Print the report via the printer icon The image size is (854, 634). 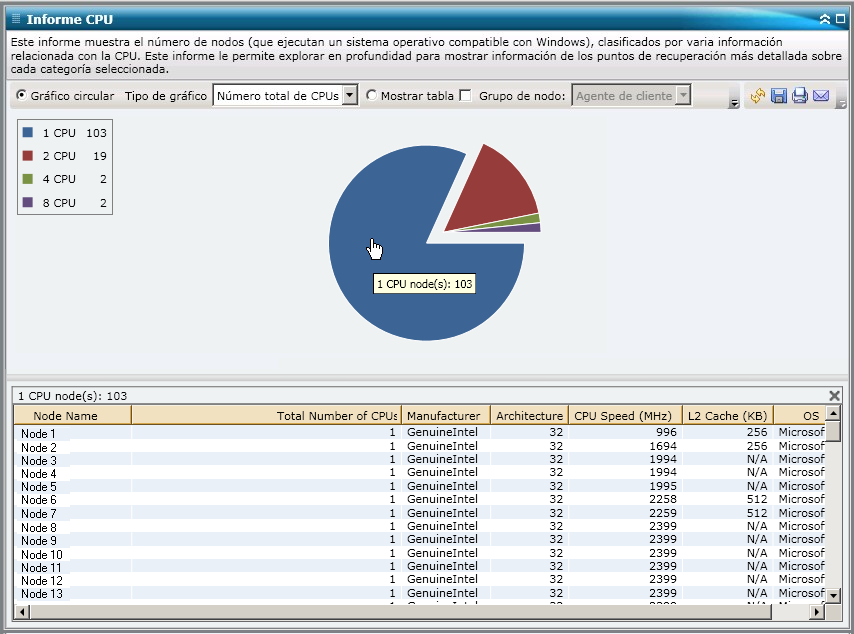(799, 96)
